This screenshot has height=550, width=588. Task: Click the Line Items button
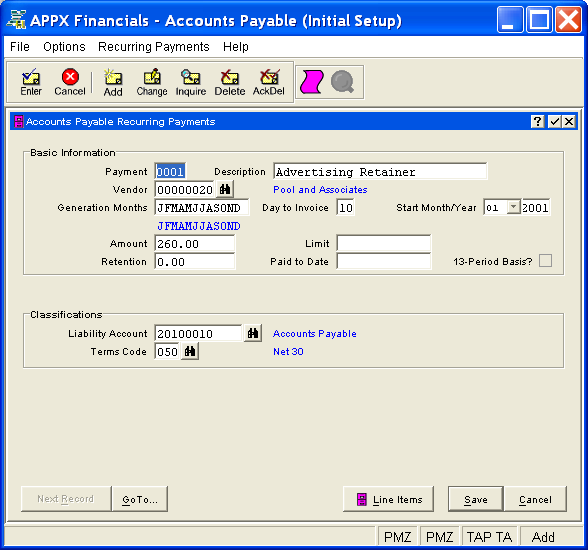coord(388,499)
